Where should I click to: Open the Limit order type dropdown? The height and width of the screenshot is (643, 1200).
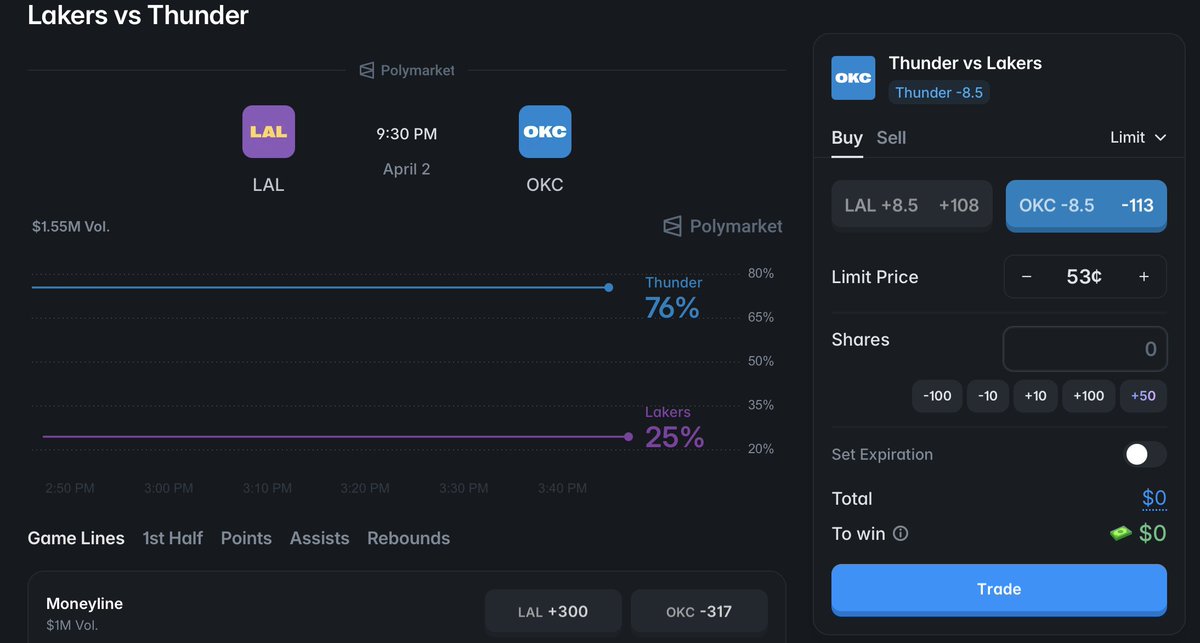click(1138, 137)
